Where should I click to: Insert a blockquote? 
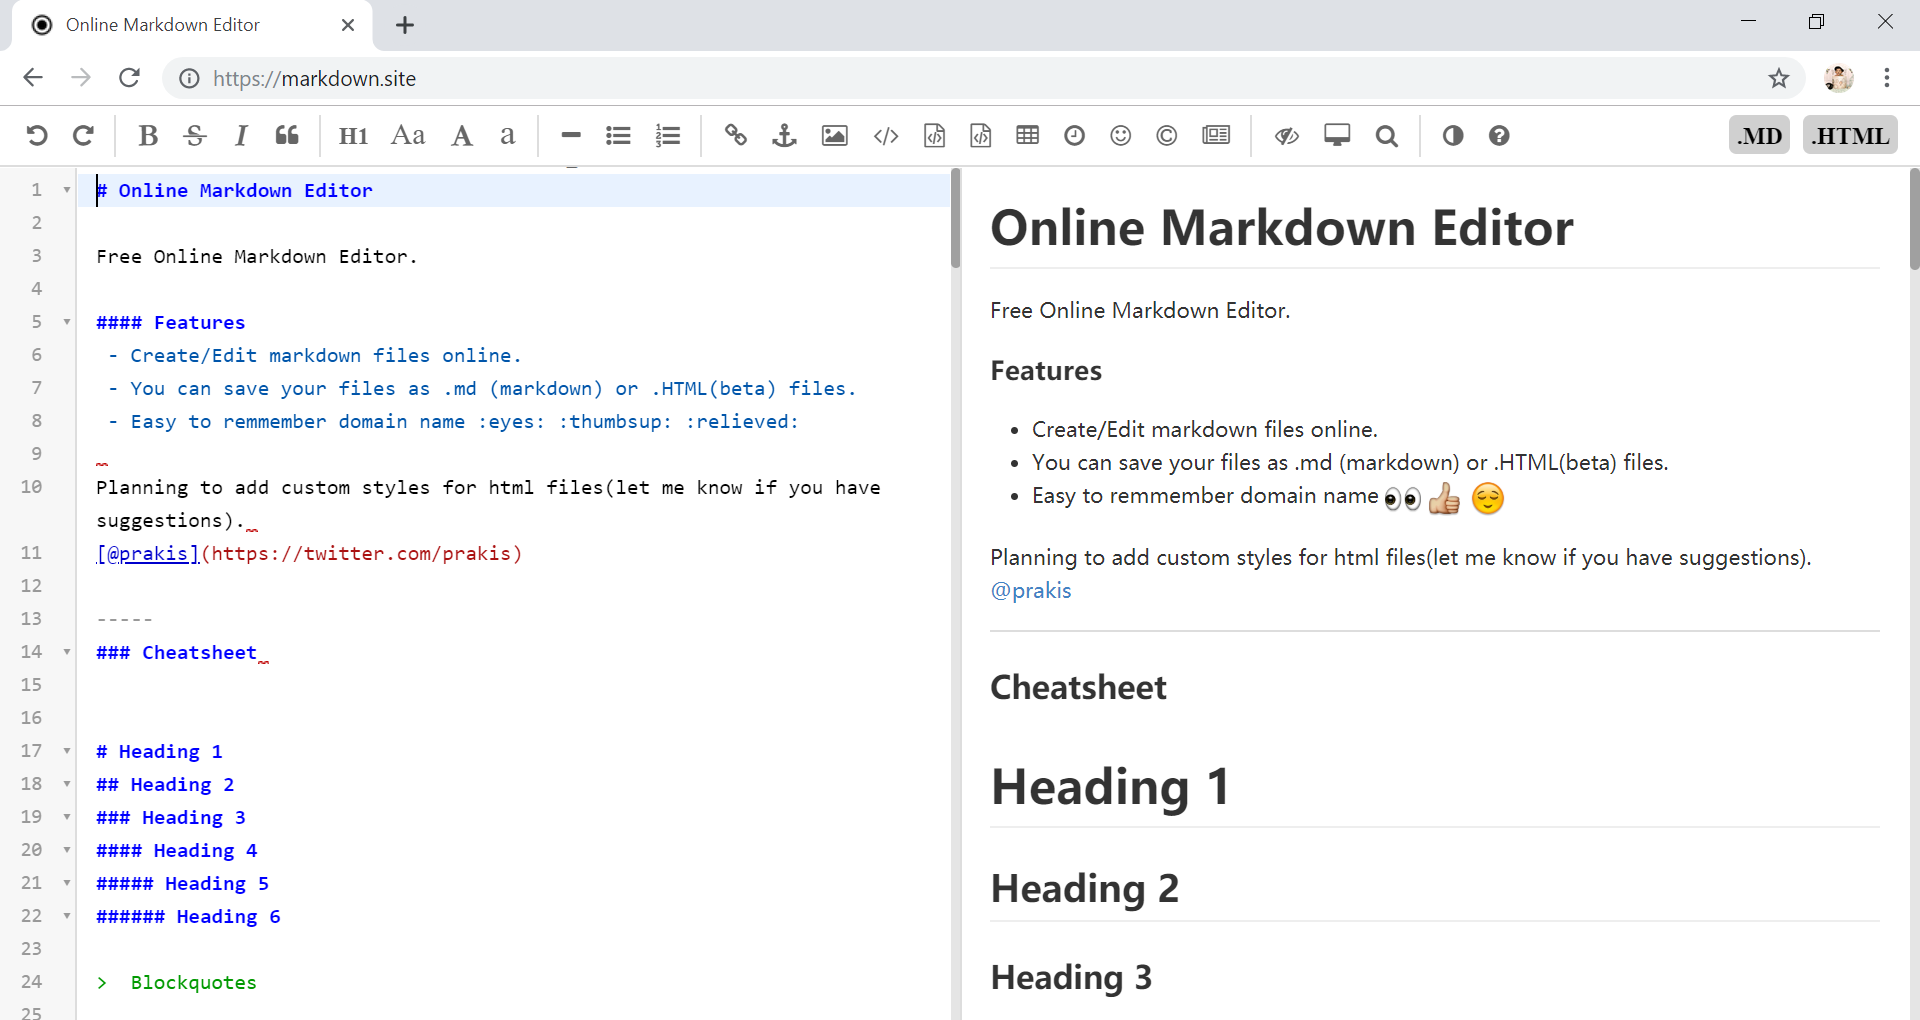click(286, 135)
